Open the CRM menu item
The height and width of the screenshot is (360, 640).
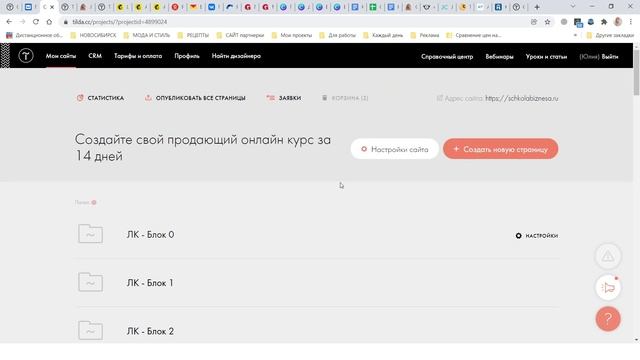coord(95,56)
